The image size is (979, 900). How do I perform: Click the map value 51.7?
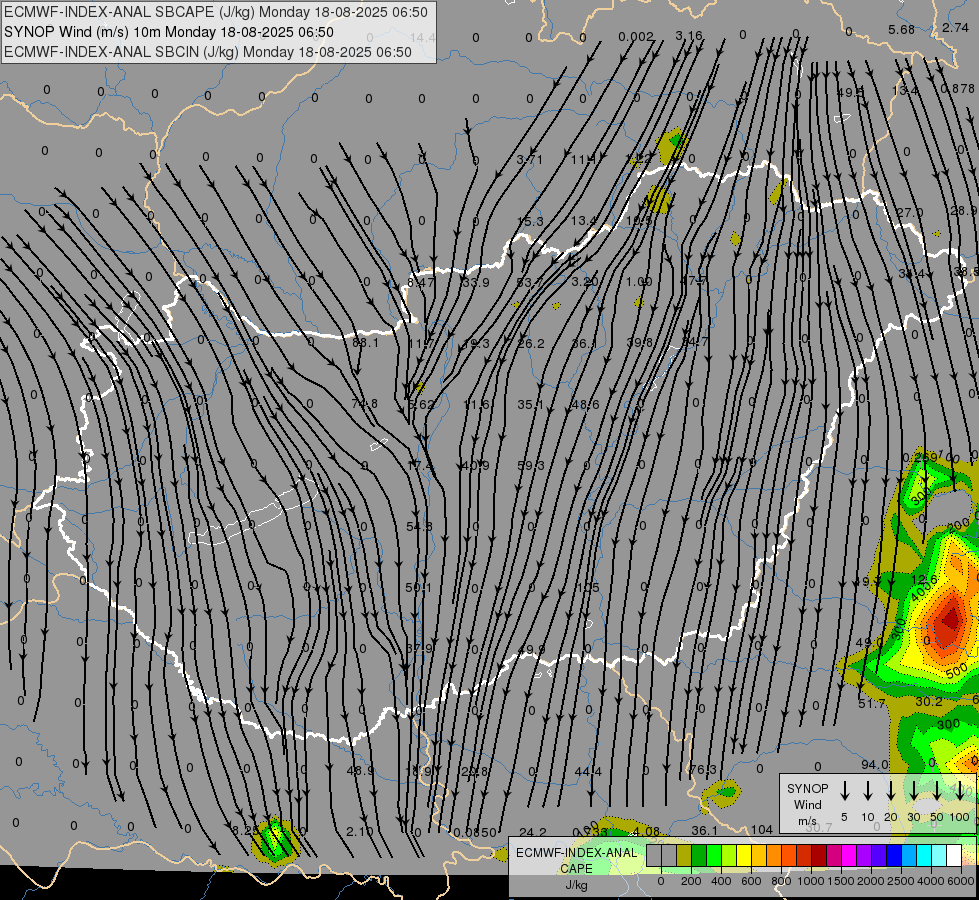click(872, 704)
